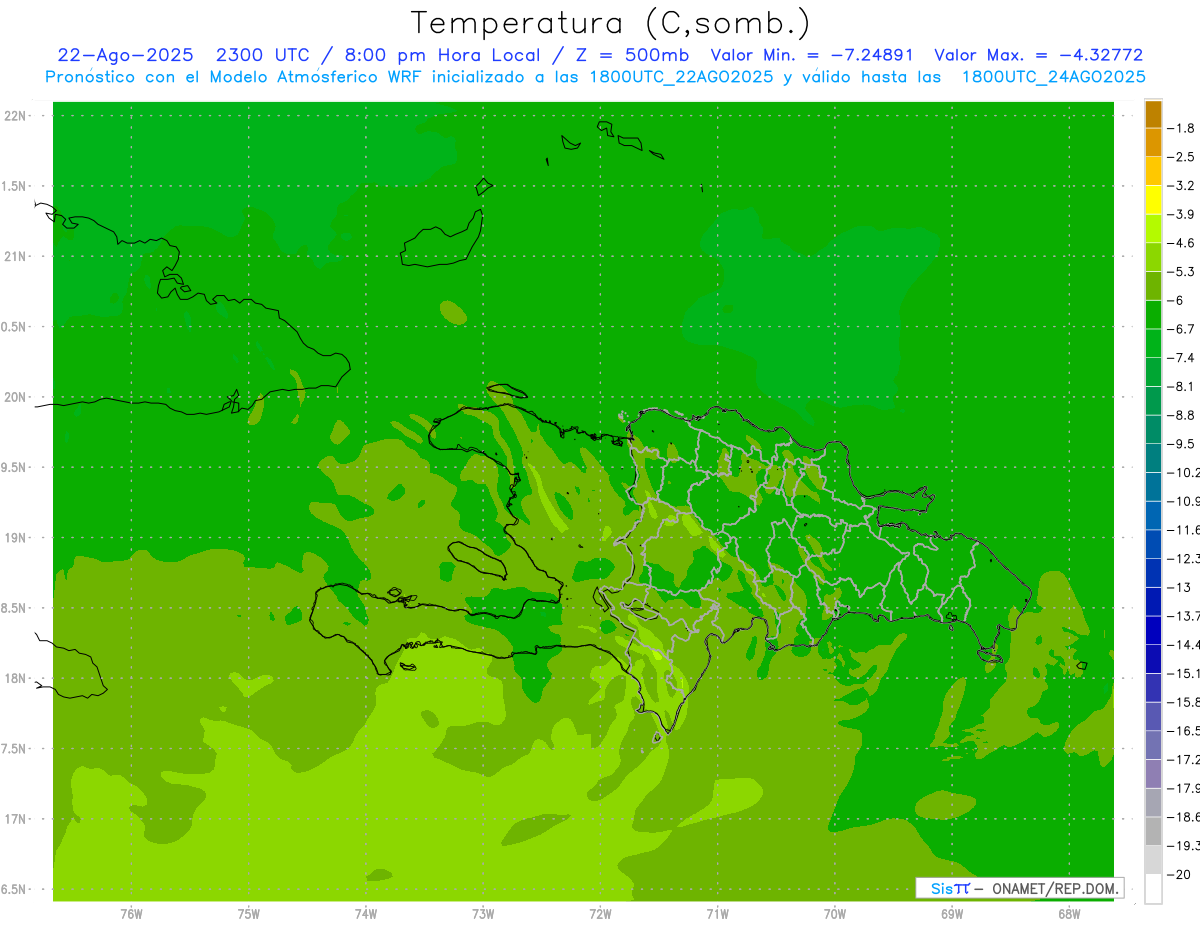
Task: Click the '21N' latitude label
Action: pos(16,257)
